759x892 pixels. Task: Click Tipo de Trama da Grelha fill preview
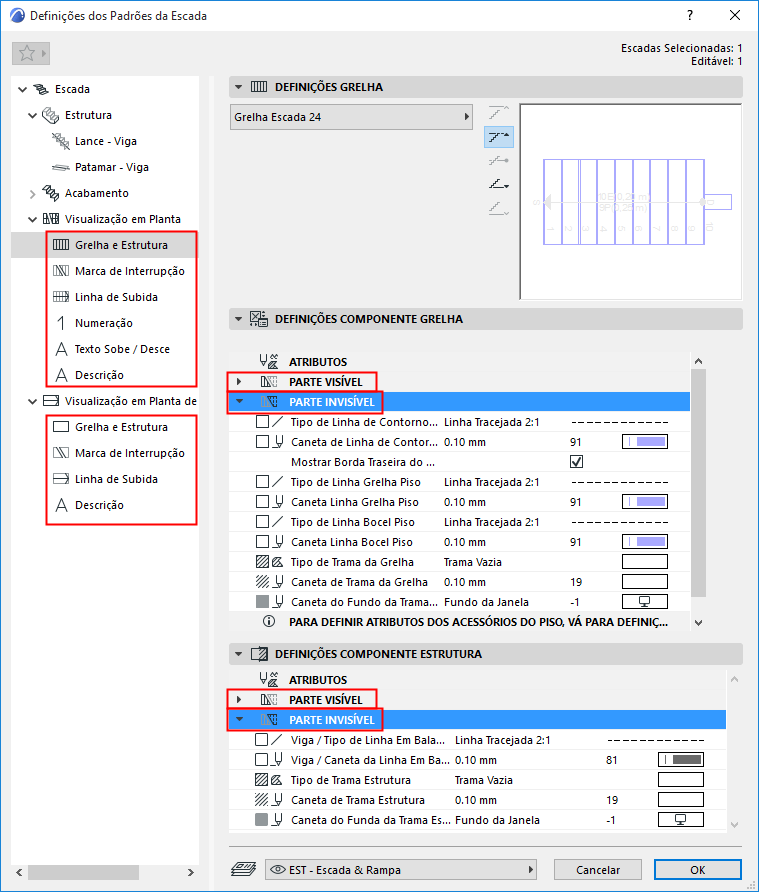coord(645,562)
